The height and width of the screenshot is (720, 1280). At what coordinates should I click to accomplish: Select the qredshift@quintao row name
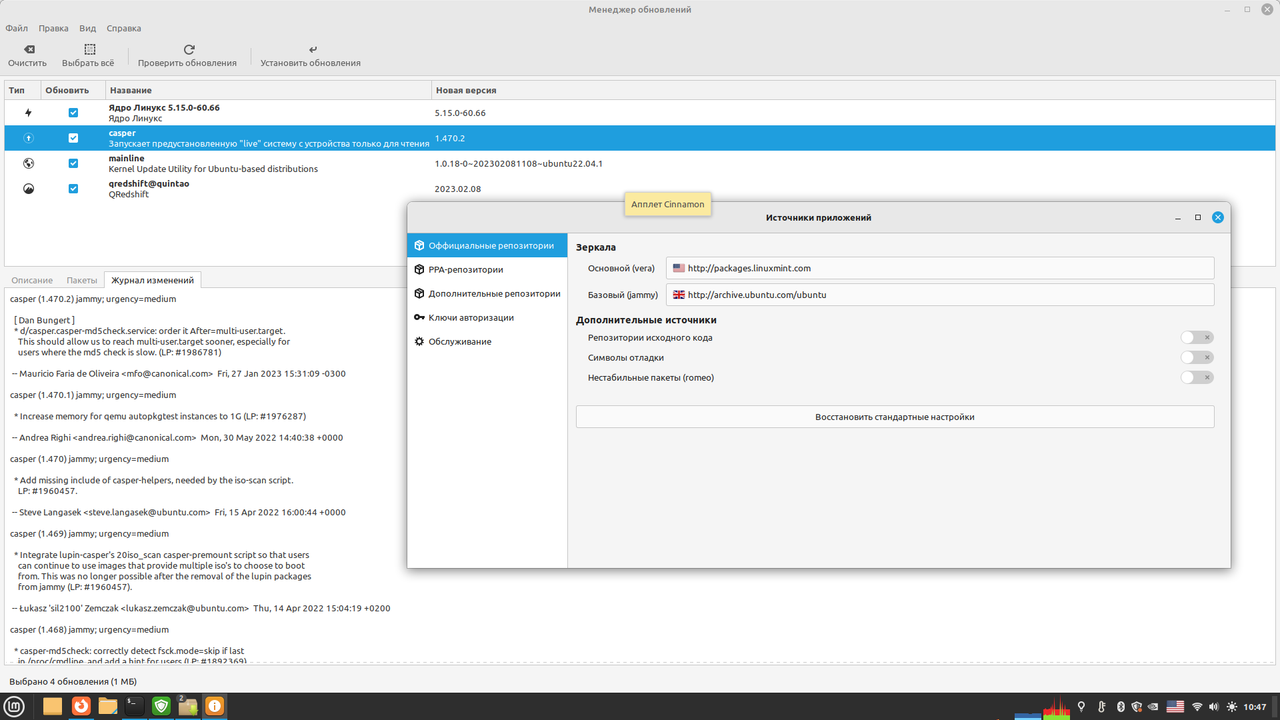[x=149, y=183]
